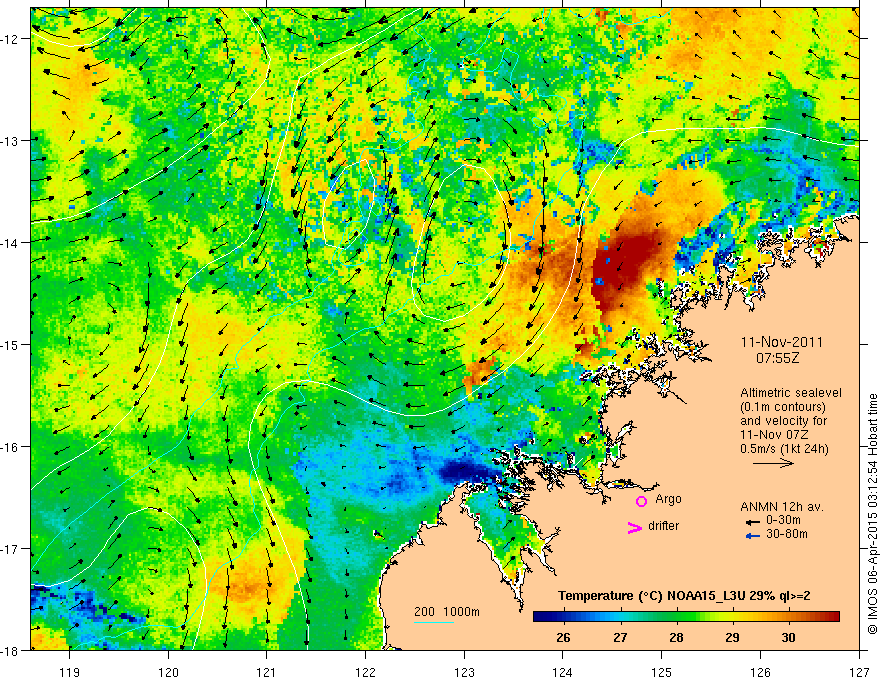Image resolution: width=880 pixels, height=680 pixels.
Task: Click the 'Temperature (°C) NOAA15_L3U 29% ql>=2' title
Action: pos(684,596)
